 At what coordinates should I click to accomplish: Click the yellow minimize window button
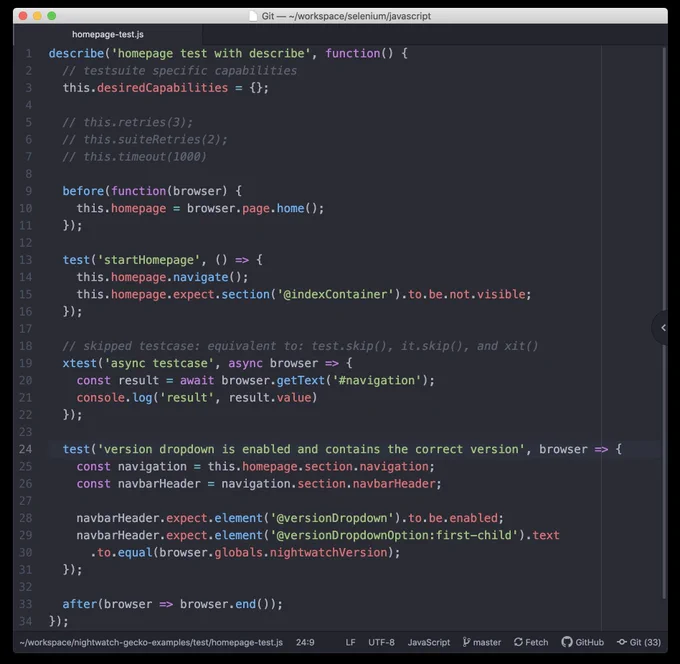click(x=37, y=16)
